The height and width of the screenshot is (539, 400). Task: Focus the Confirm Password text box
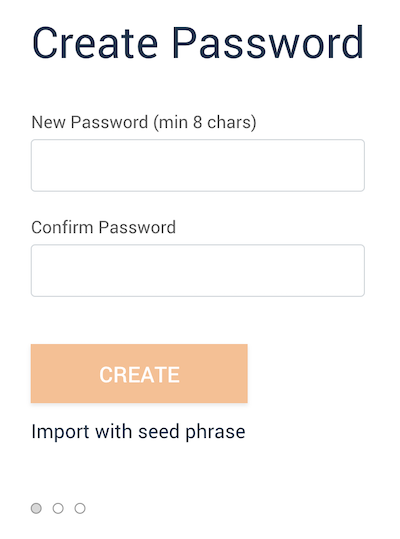[198, 271]
